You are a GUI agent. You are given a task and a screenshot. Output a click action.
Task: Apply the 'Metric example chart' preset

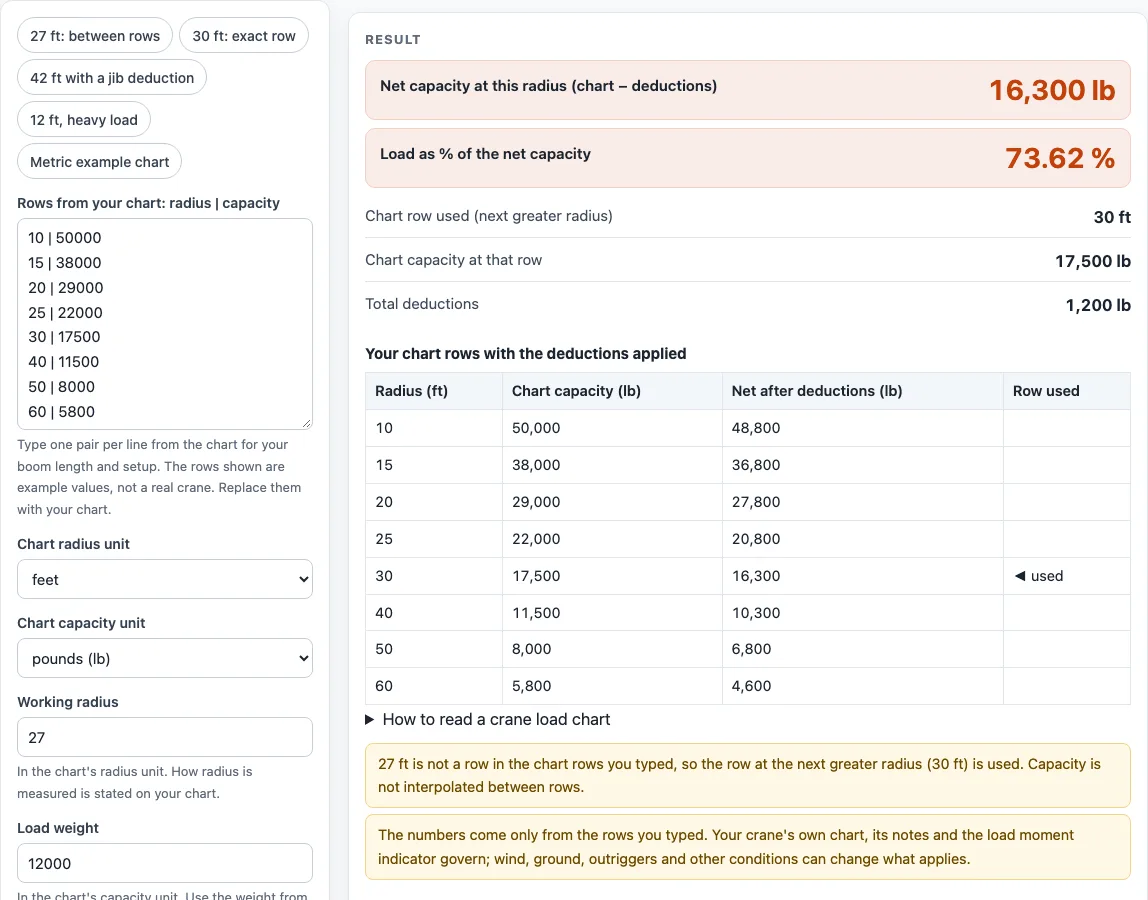coord(100,162)
